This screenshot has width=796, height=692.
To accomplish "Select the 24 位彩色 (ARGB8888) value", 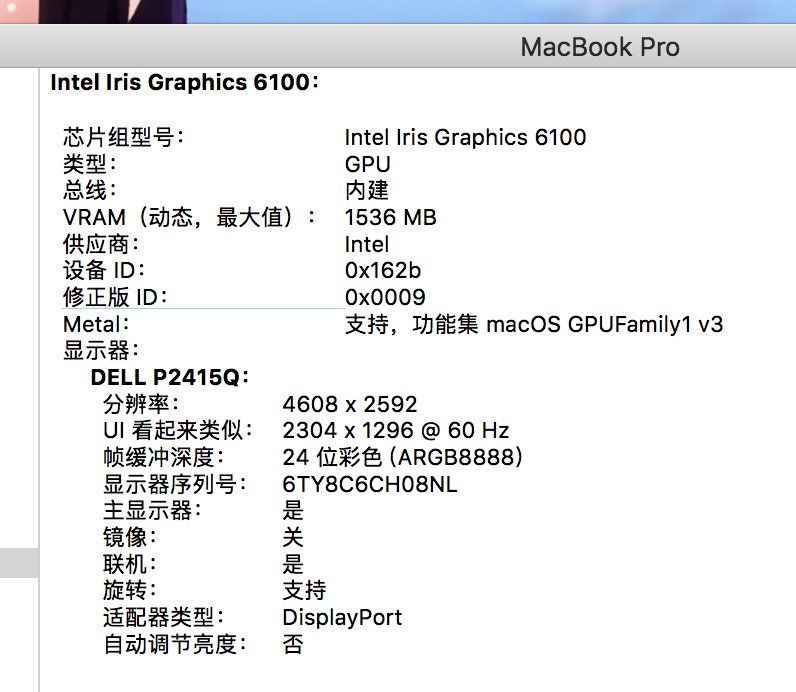I will (403, 457).
